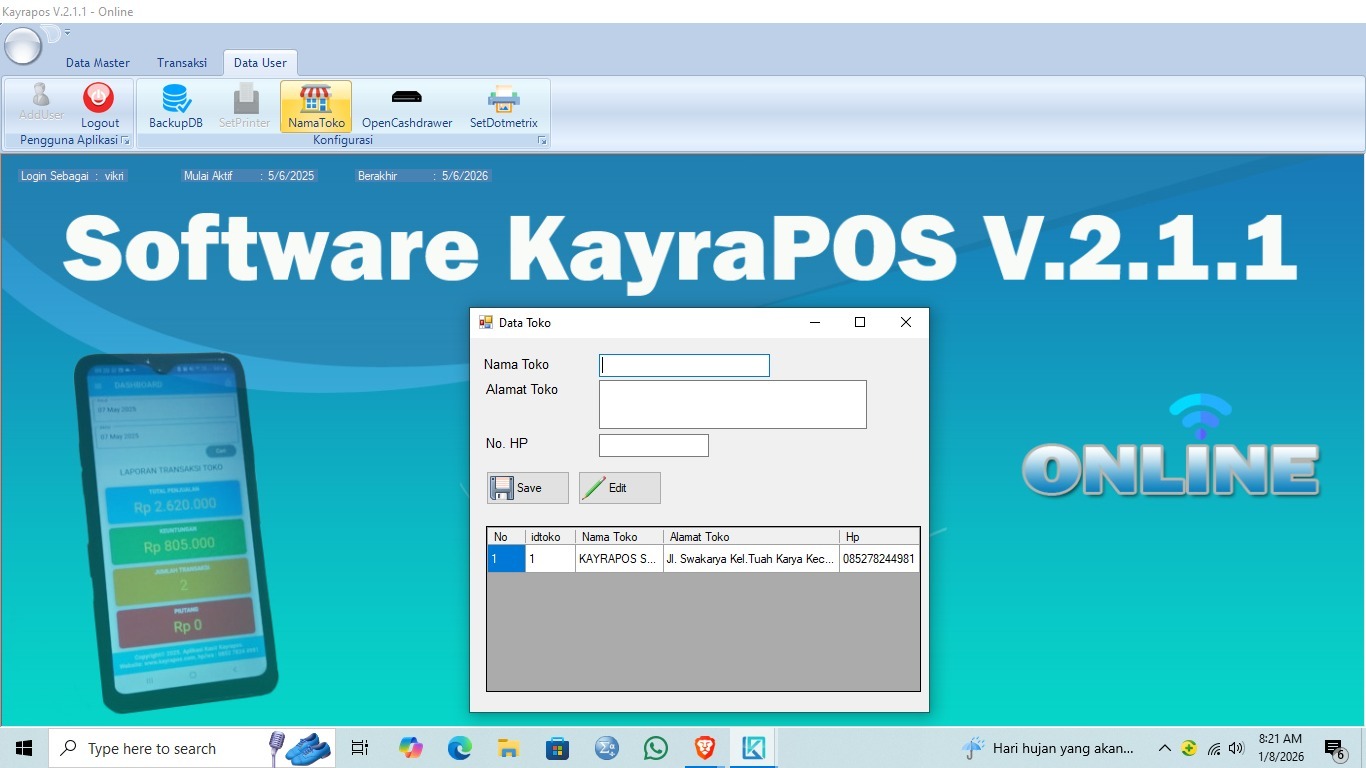This screenshot has height=768, width=1366.
Task: Click the OpenCashdrawer icon
Action: click(x=406, y=100)
